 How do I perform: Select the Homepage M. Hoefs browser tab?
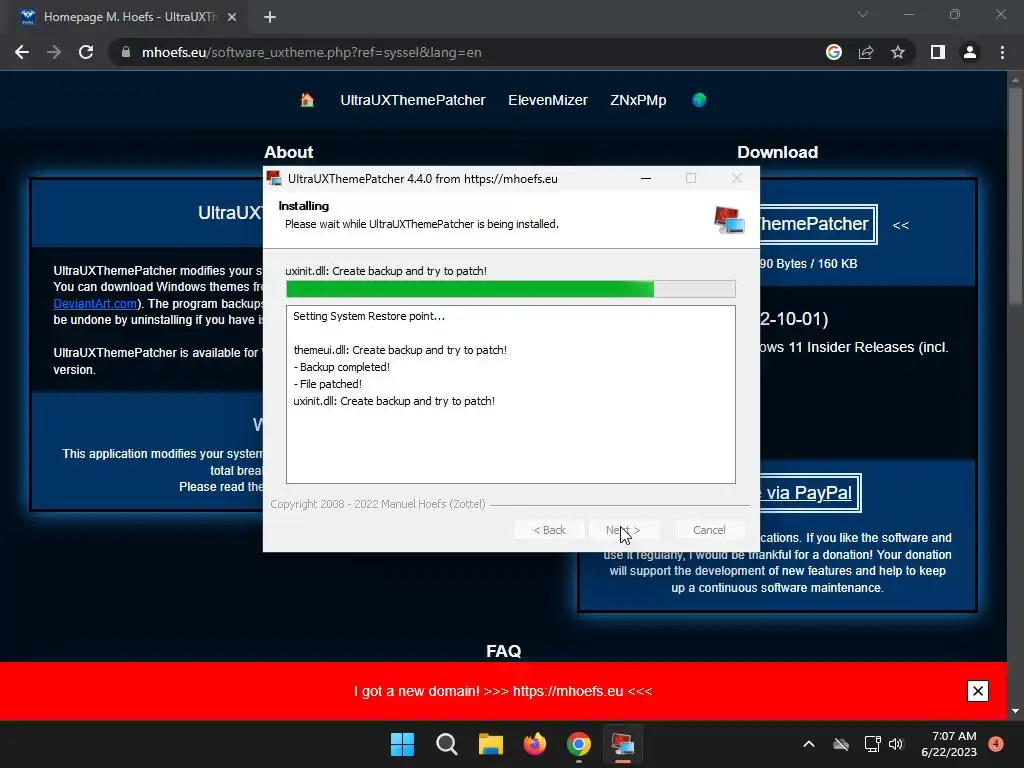(x=129, y=17)
